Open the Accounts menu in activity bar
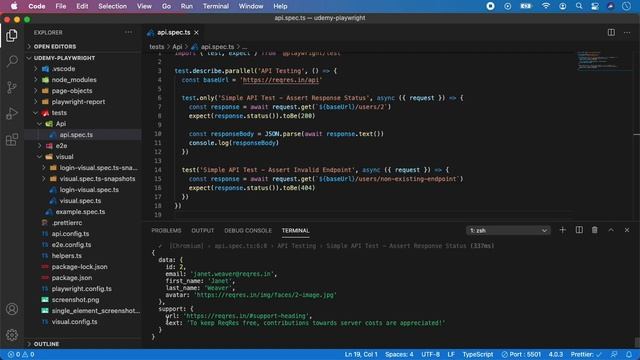Viewport: 640px width, 360px height. (12, 309)
